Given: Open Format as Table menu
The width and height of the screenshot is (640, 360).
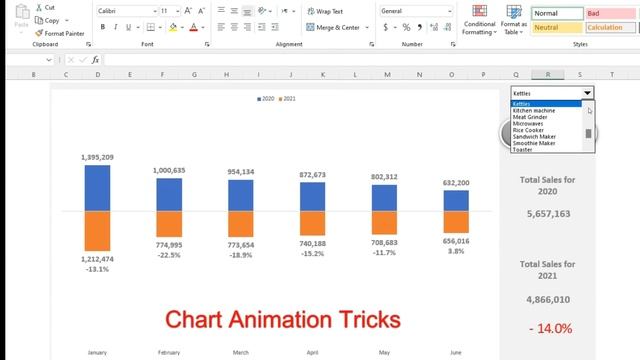Looking at the screenshot, I should pos(513,20).
